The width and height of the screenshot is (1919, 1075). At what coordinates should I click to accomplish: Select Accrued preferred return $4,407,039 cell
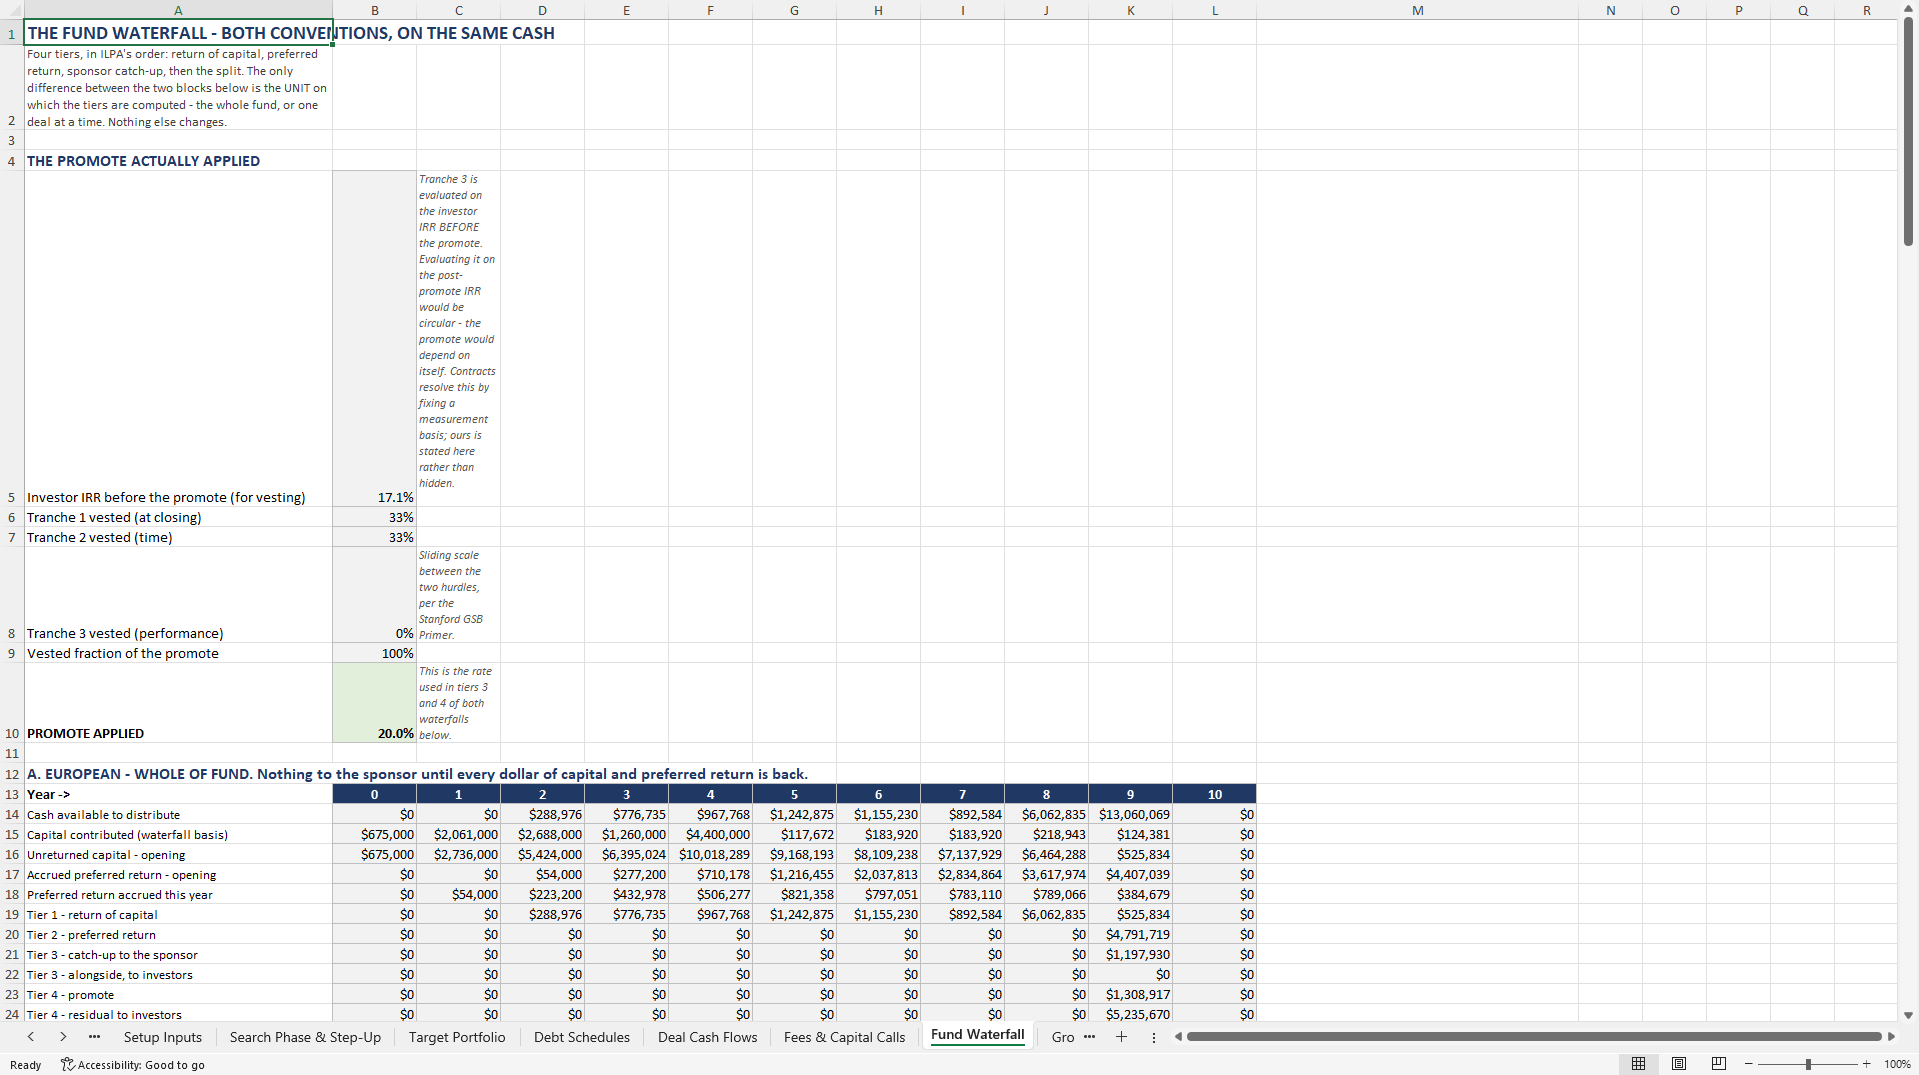[1130, 874]
